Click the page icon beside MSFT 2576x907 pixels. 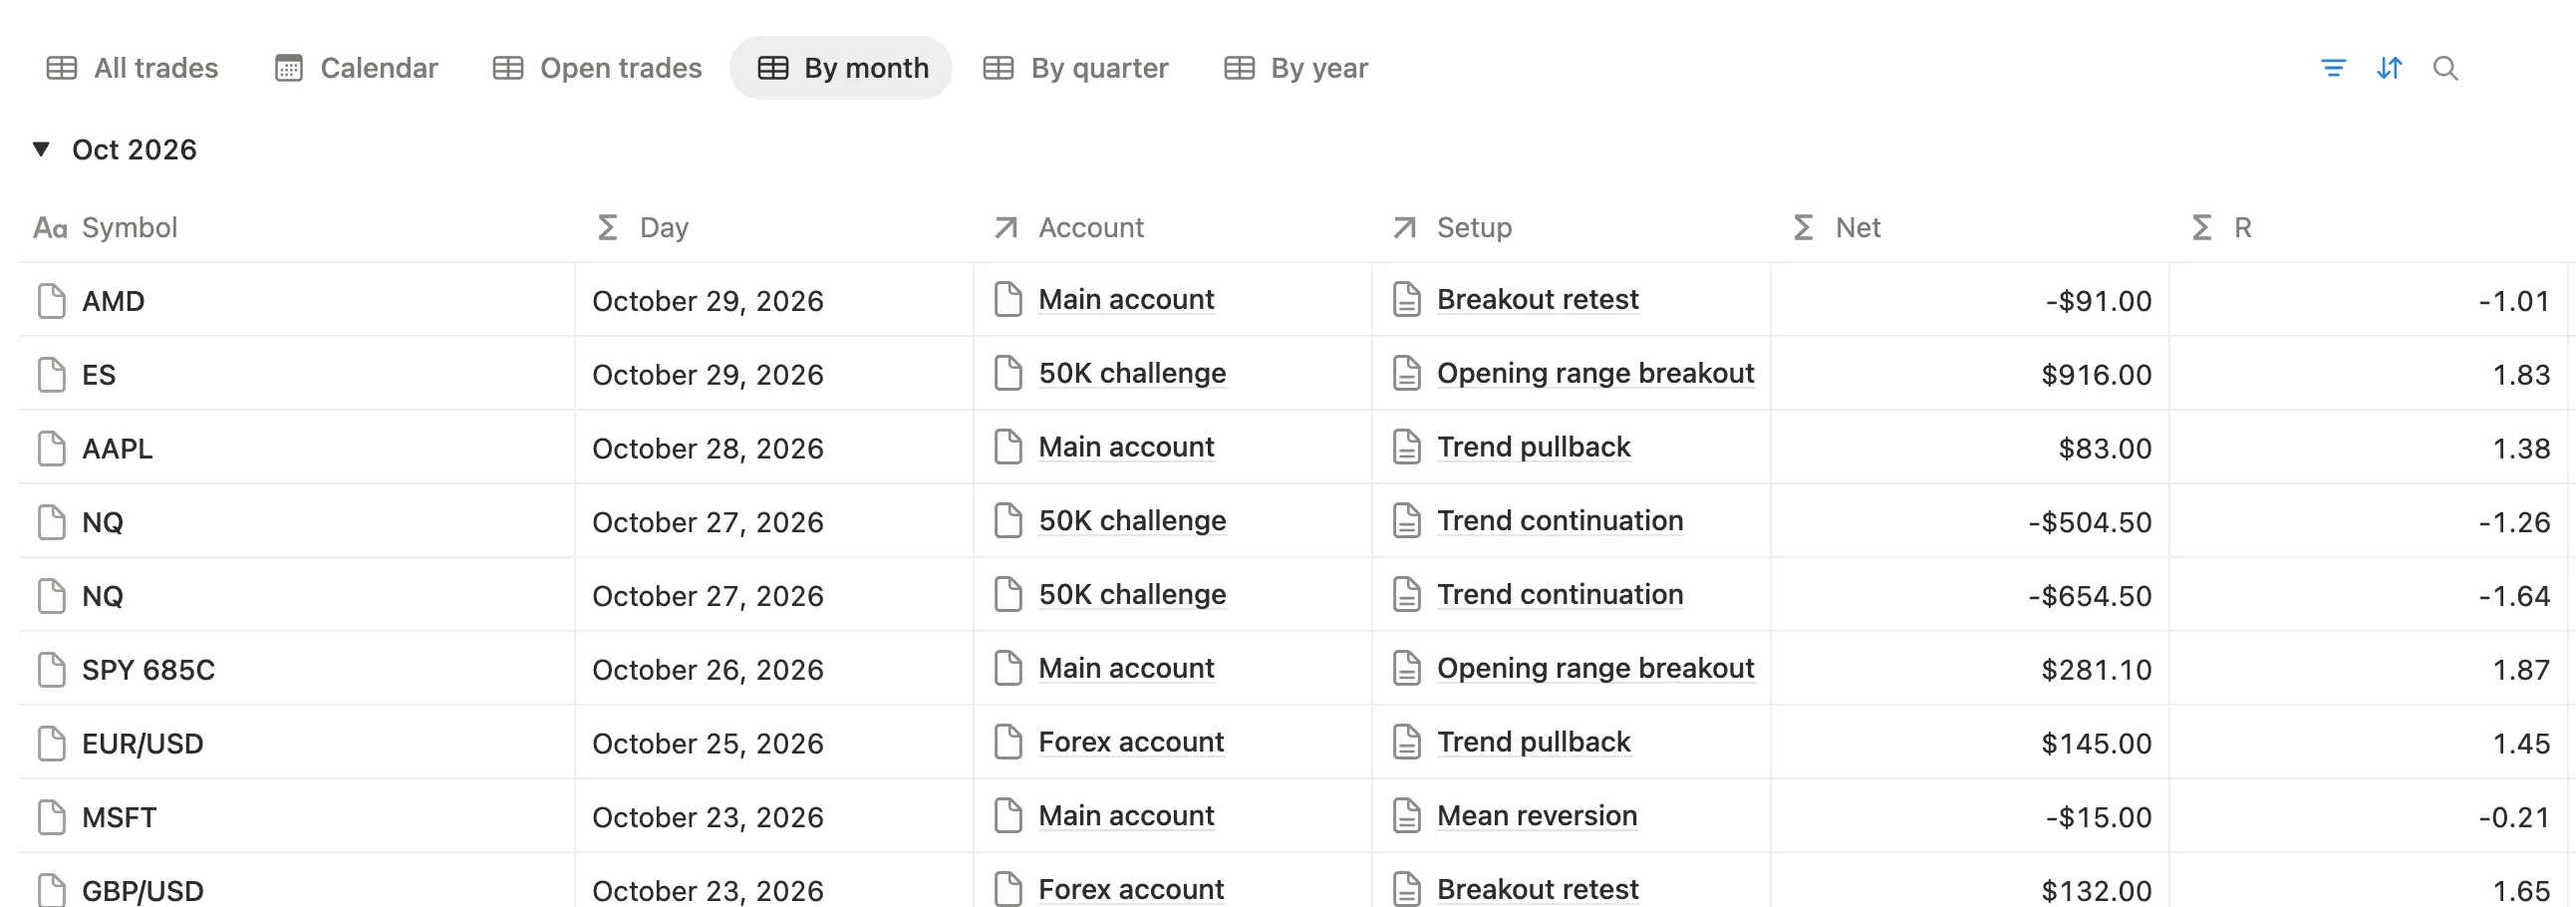click(51, 817)
